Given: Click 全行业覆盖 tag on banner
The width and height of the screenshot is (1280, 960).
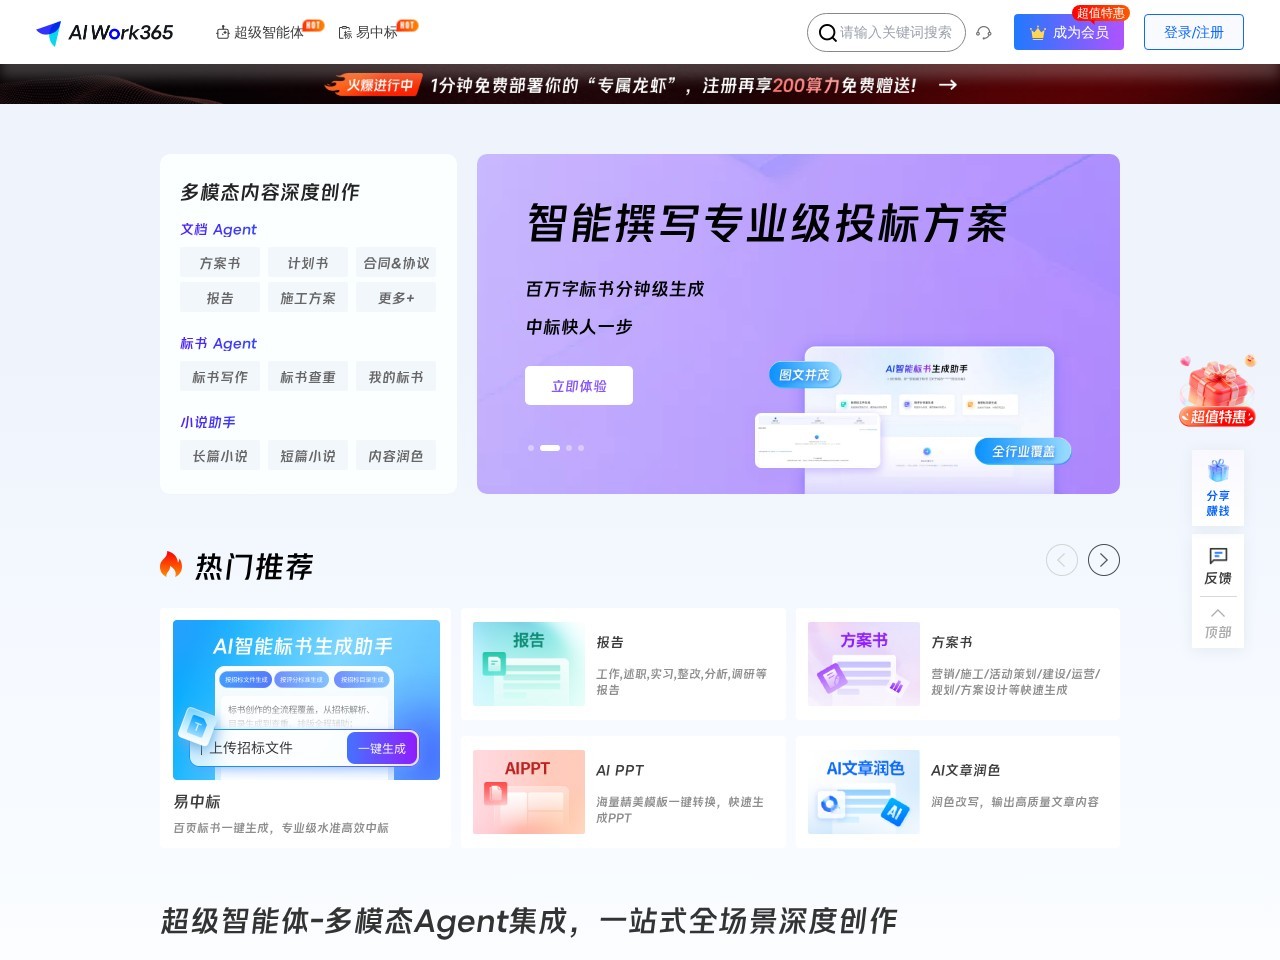Looking at the screenshot, I should [1023, 452].
